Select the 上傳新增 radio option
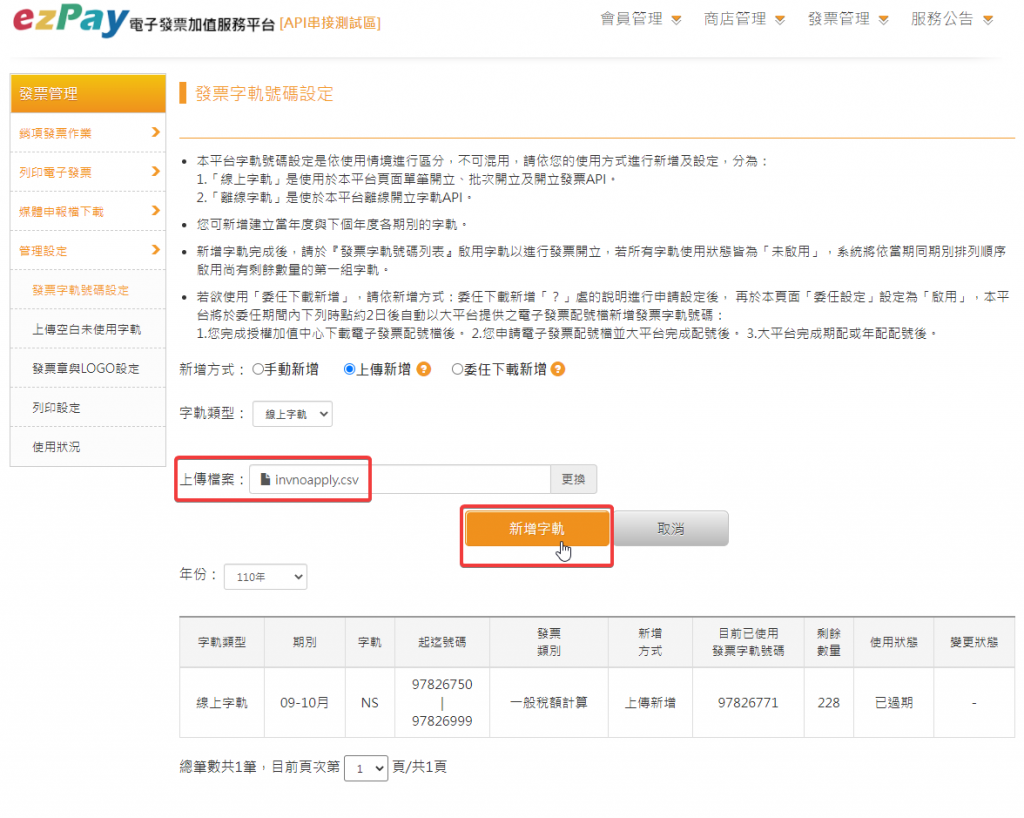The height and width of the screenshot is (818, 1024). point(349,369)
